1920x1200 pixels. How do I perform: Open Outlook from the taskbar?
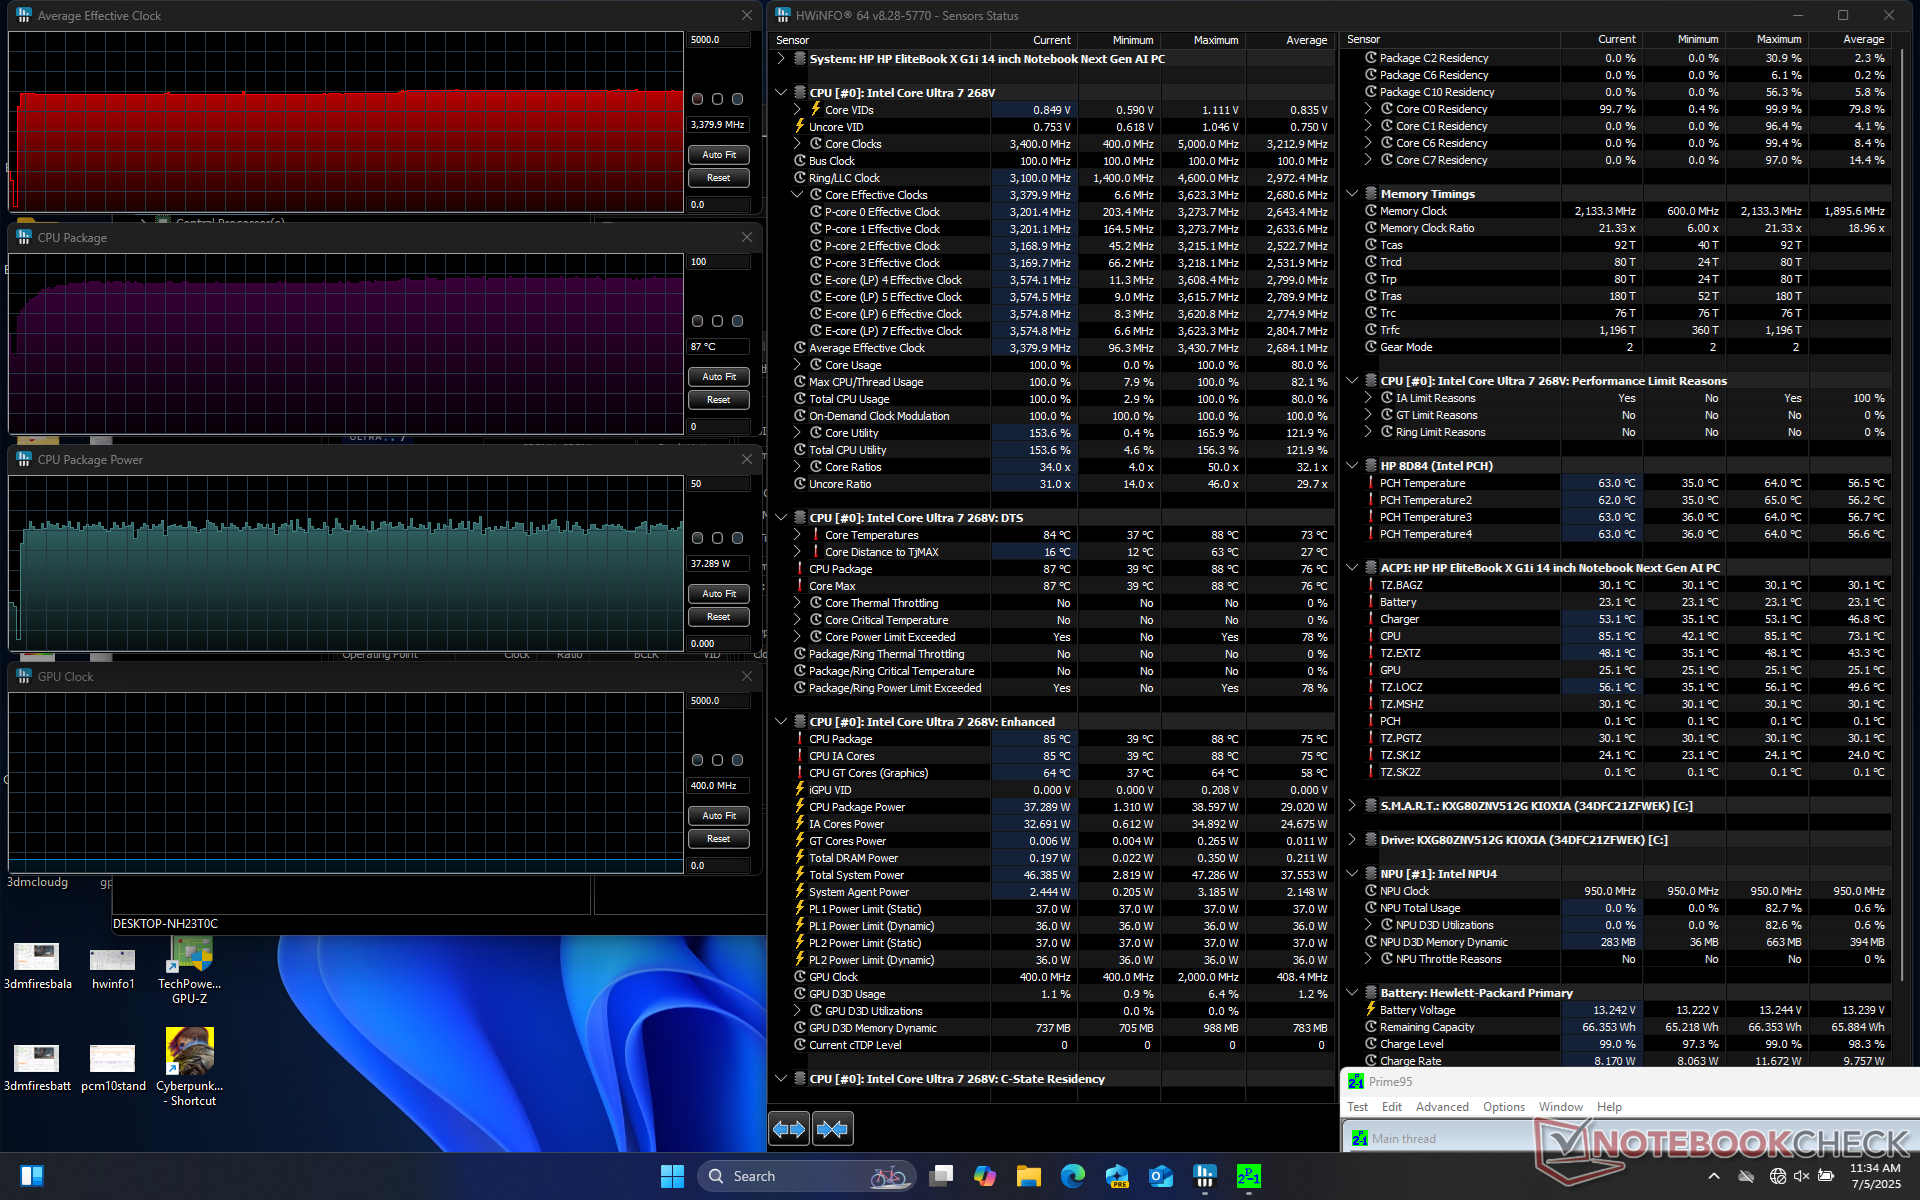(1160, 1176)
